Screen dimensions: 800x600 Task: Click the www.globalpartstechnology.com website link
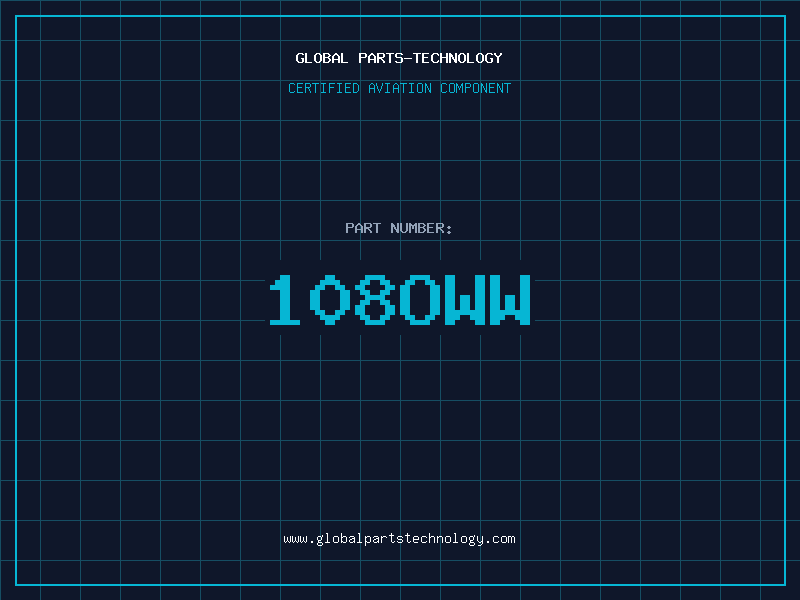point(399,539)
